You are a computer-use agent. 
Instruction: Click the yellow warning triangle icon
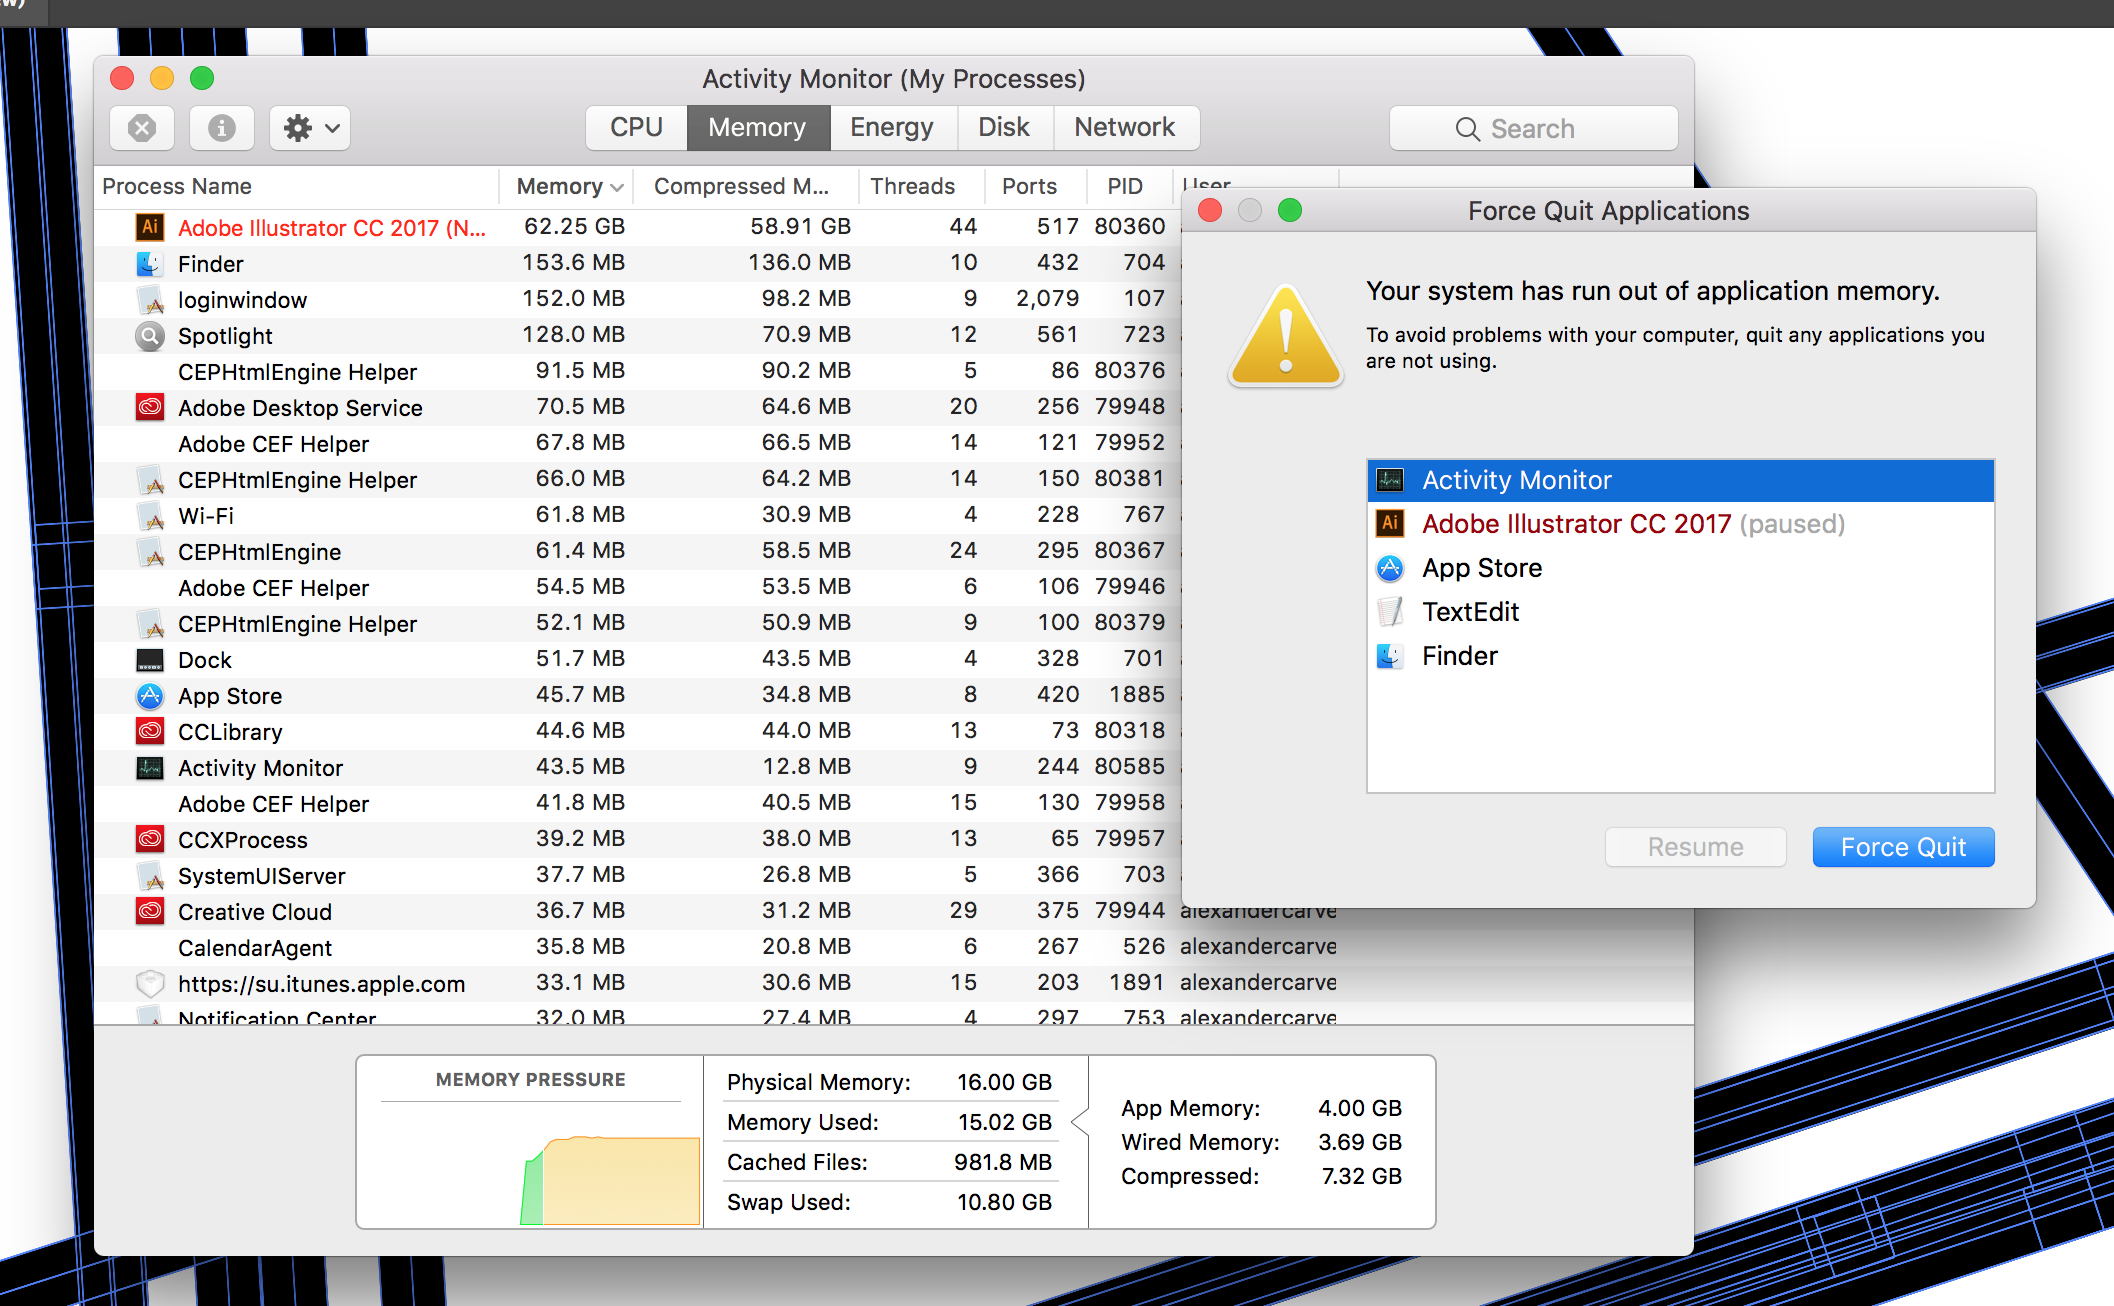coord(1286,337)
